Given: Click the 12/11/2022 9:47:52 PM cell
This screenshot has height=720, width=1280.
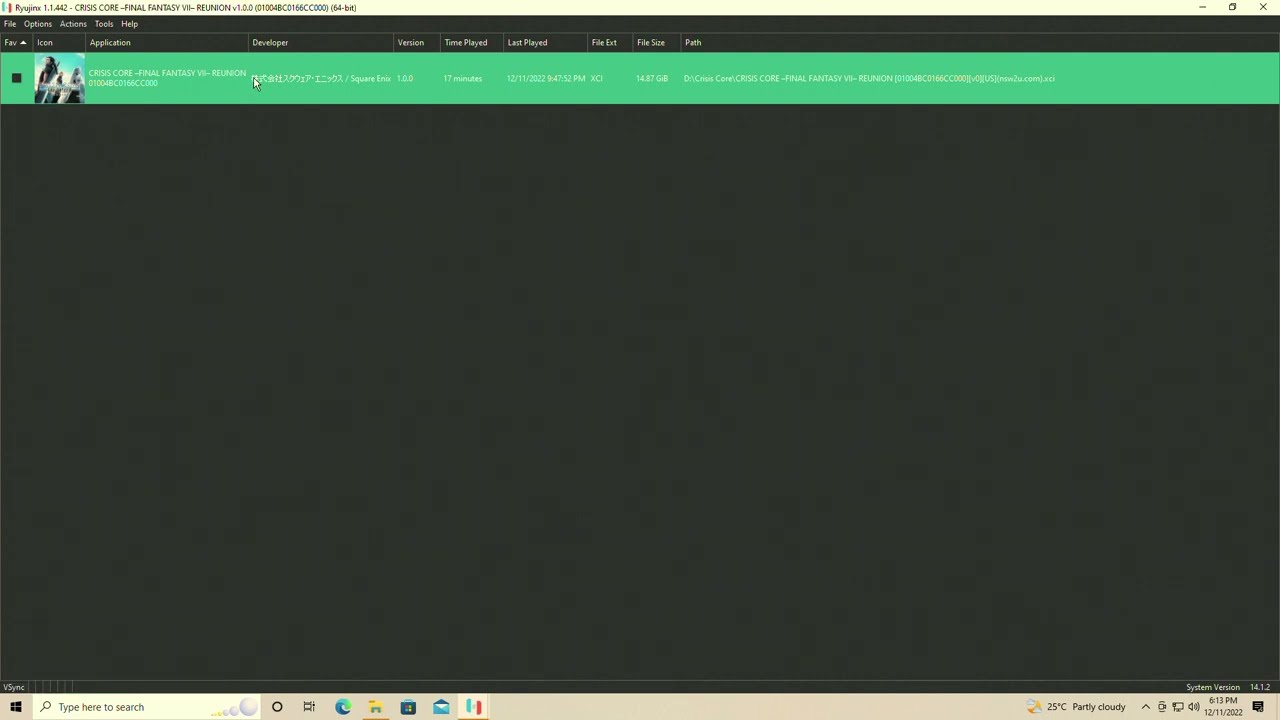Looking at the screenshot, I should (x=546, y=78).
